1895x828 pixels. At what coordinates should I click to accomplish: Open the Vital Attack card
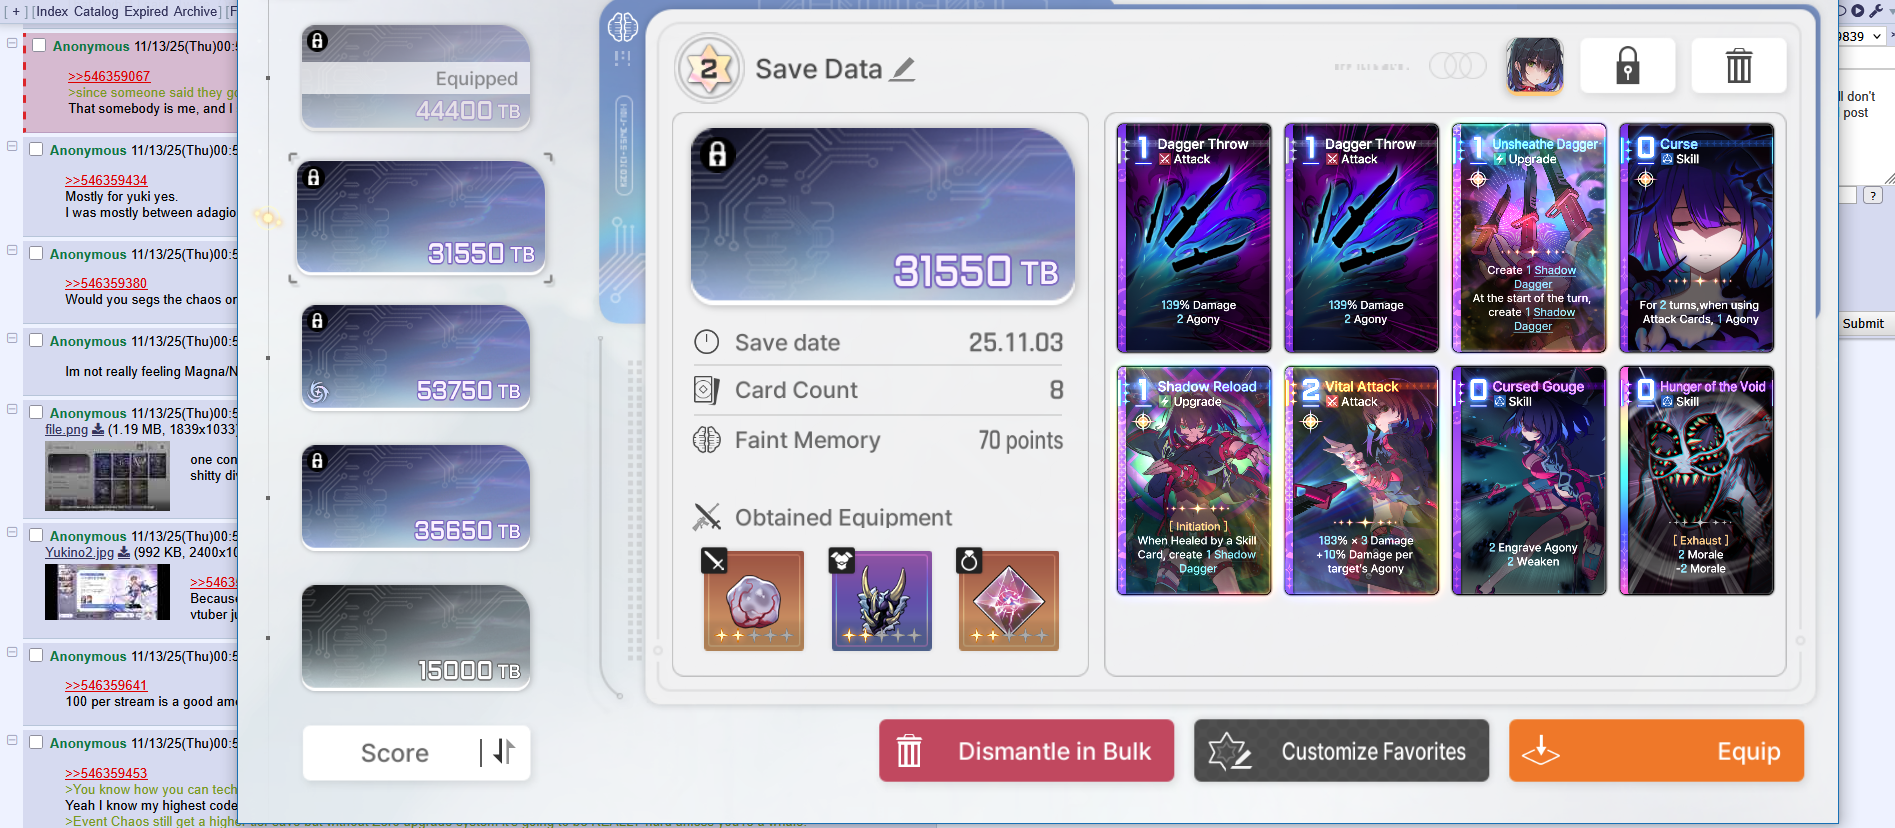point(1361,480)
